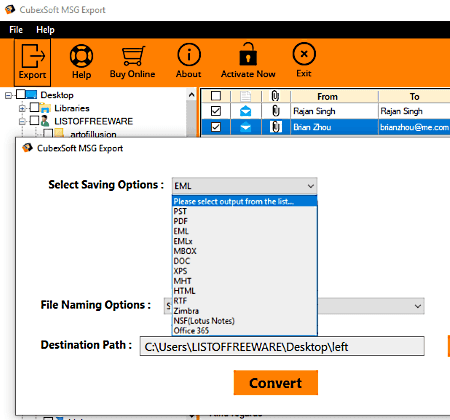Click the paperclip column header icon
The width and height of the screenshot is (450, 420).
point(275,96)
